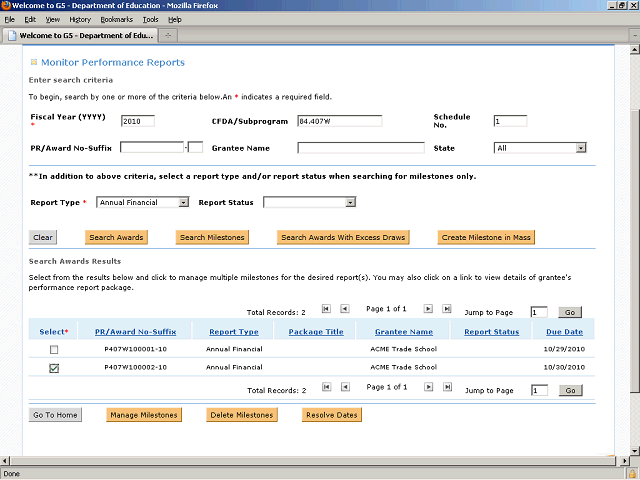
Task: Click next page arrow in bottom pagination
Action: click(429, 388)
